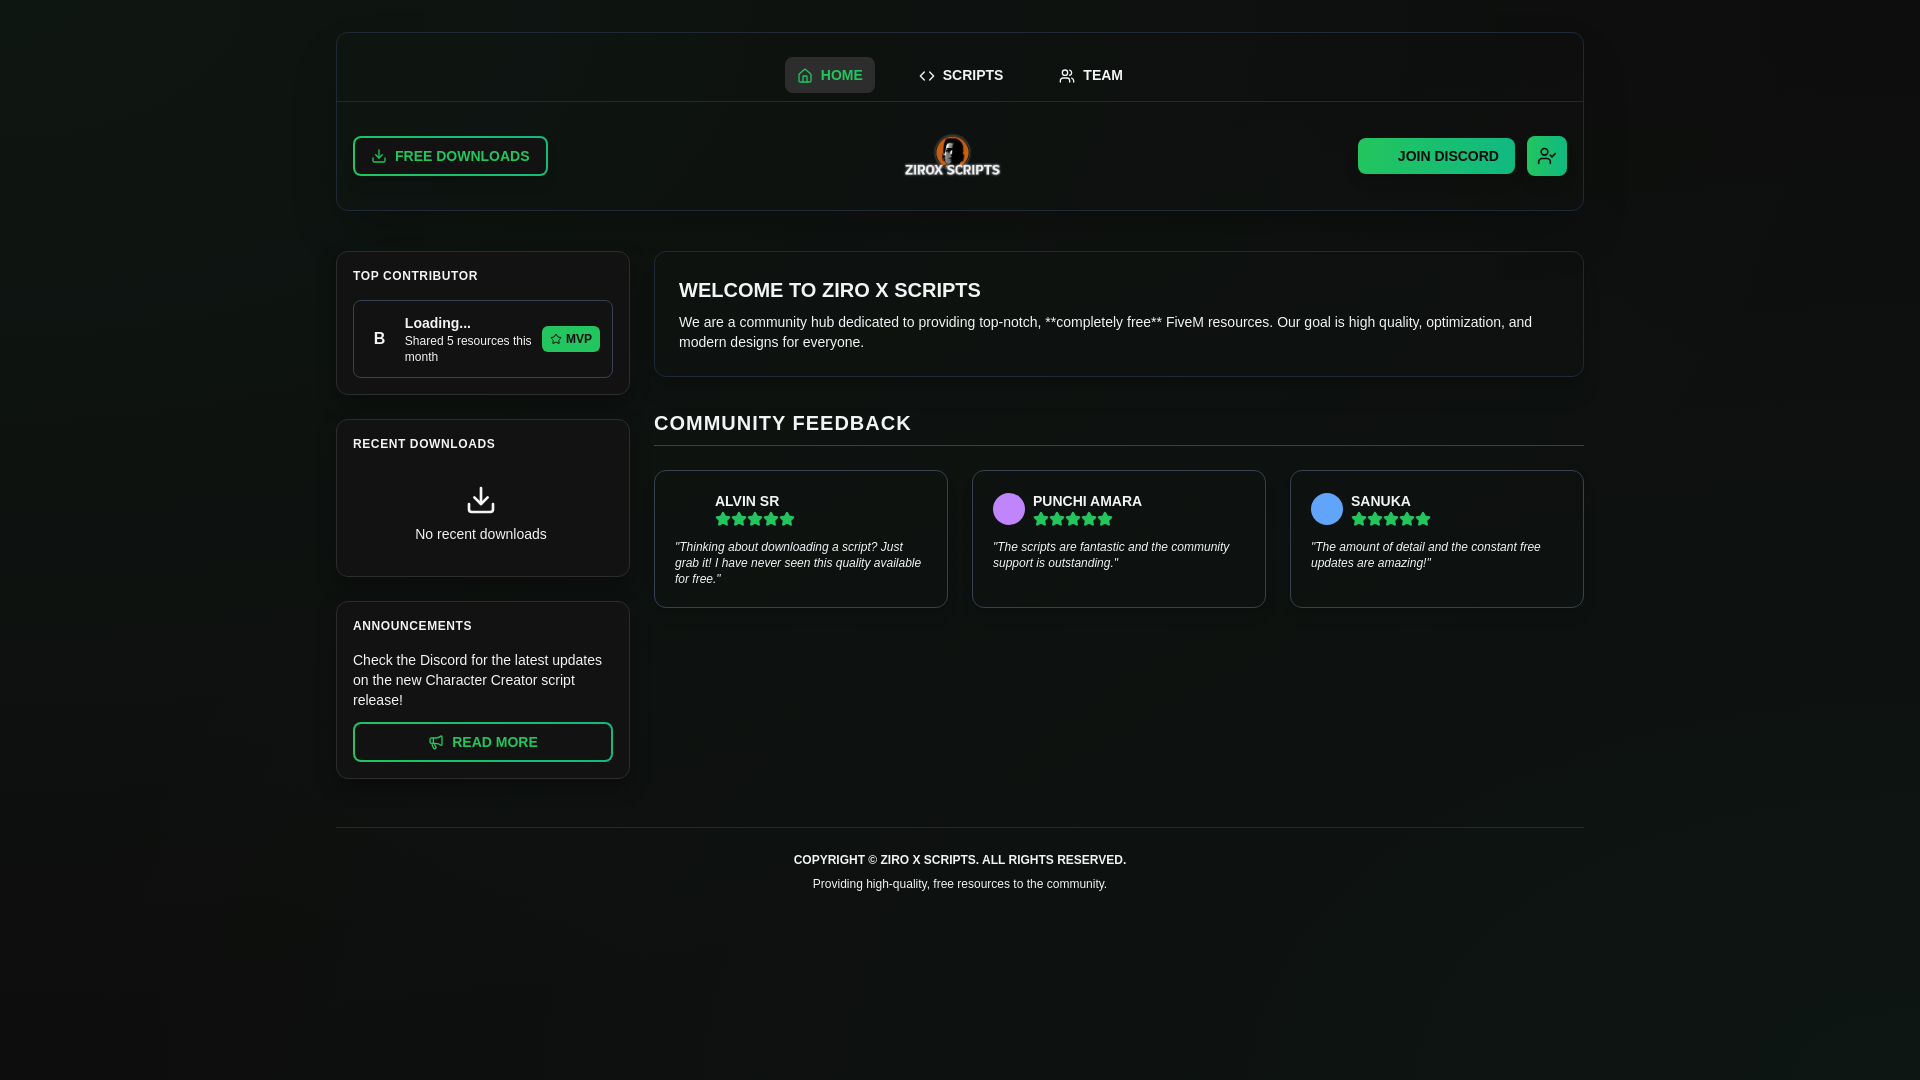Viewport: 1920px width, 1080px height.
Task: Click the recent downloads tray icon
Action: point(481,500)
